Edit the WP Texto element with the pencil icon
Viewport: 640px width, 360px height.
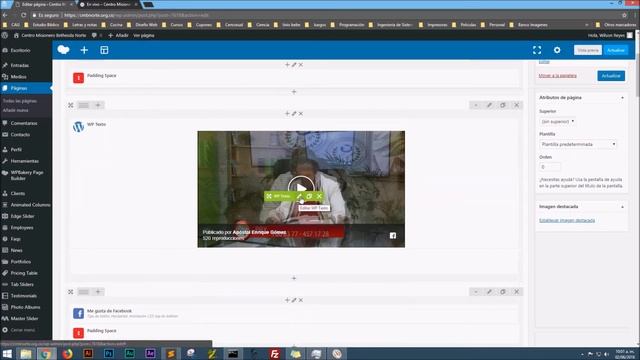[299, 196]
